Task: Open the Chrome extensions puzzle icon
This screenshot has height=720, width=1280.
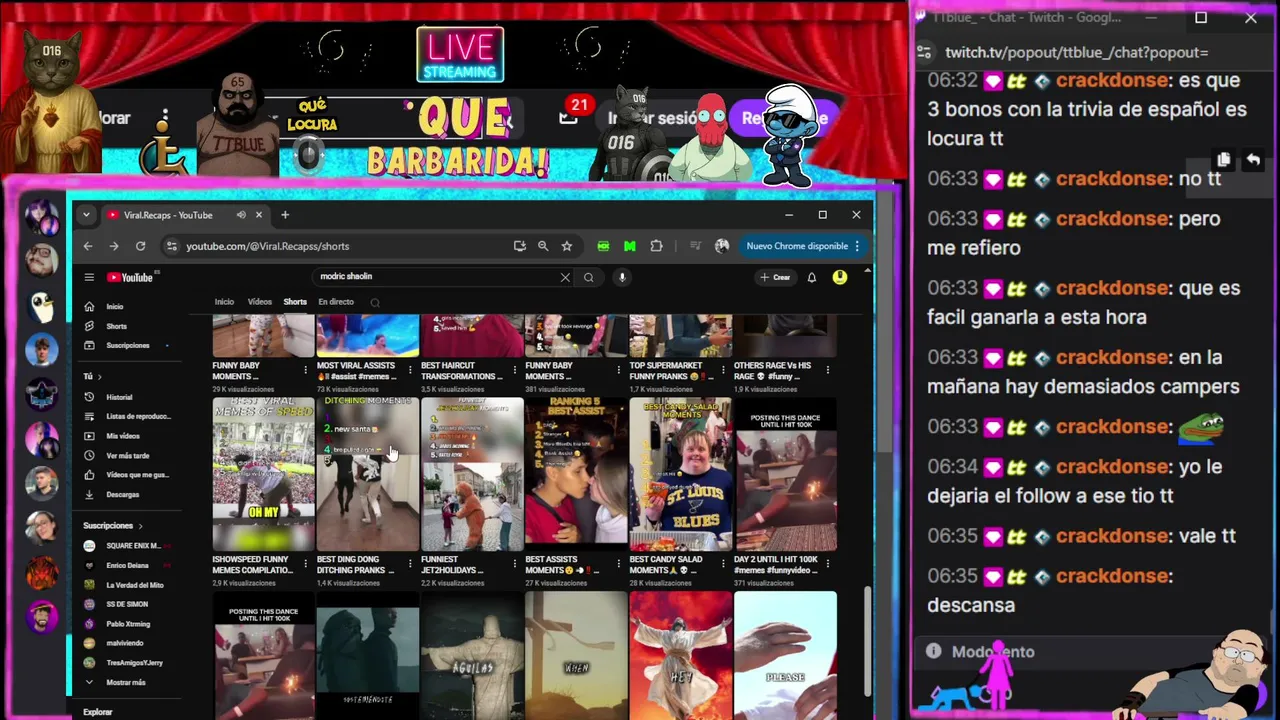Action: coord(657,246)
